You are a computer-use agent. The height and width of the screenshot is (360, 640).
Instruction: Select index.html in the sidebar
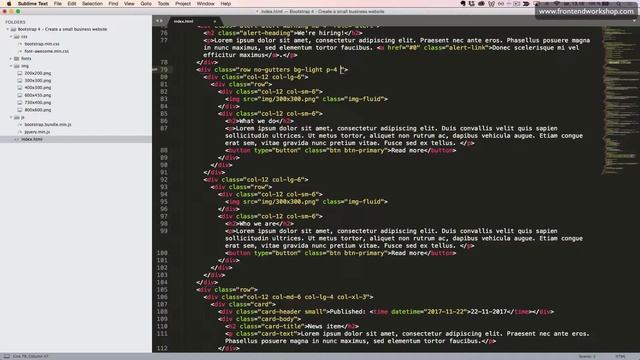[32, 140]
